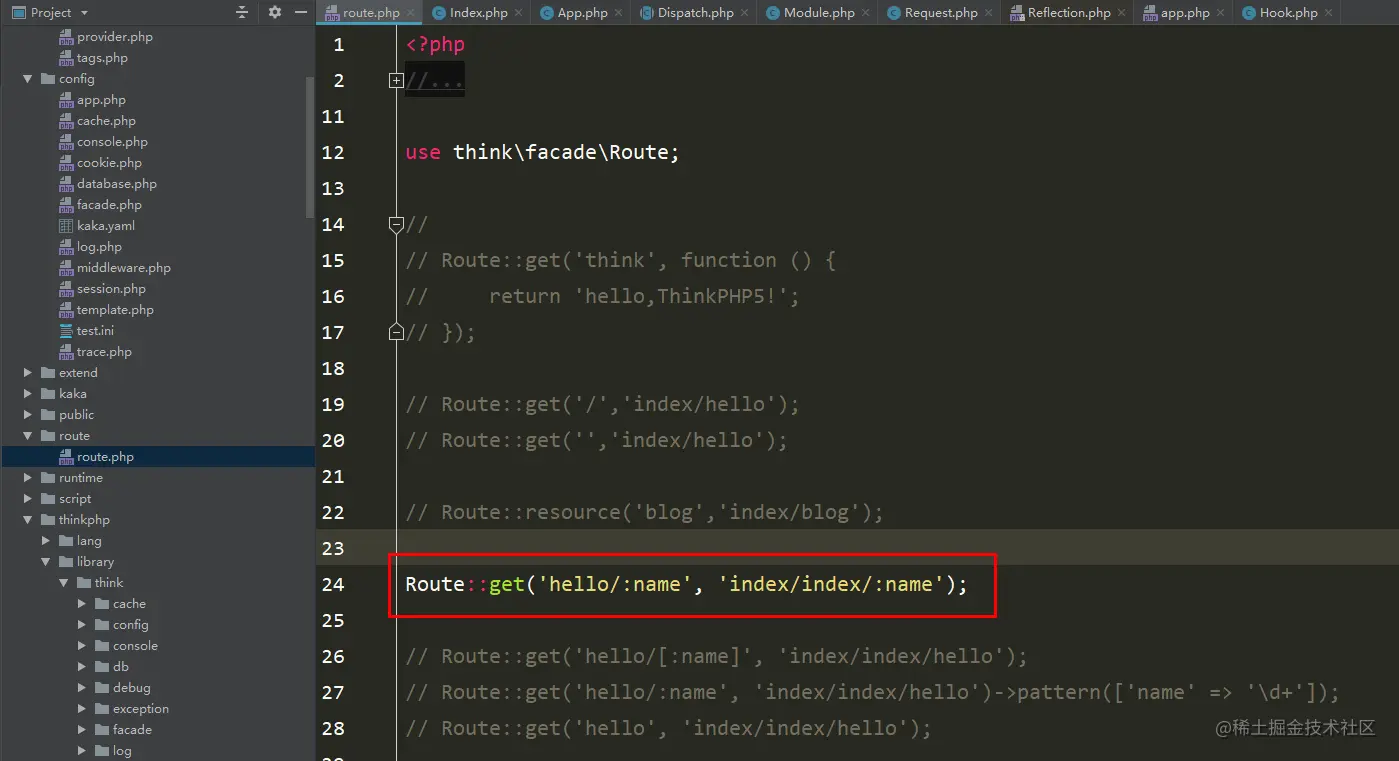The height and width of the screenshot is (761, 1399).
Task: Click the PHP file icon beside tags.php
Action: (66, 58)
